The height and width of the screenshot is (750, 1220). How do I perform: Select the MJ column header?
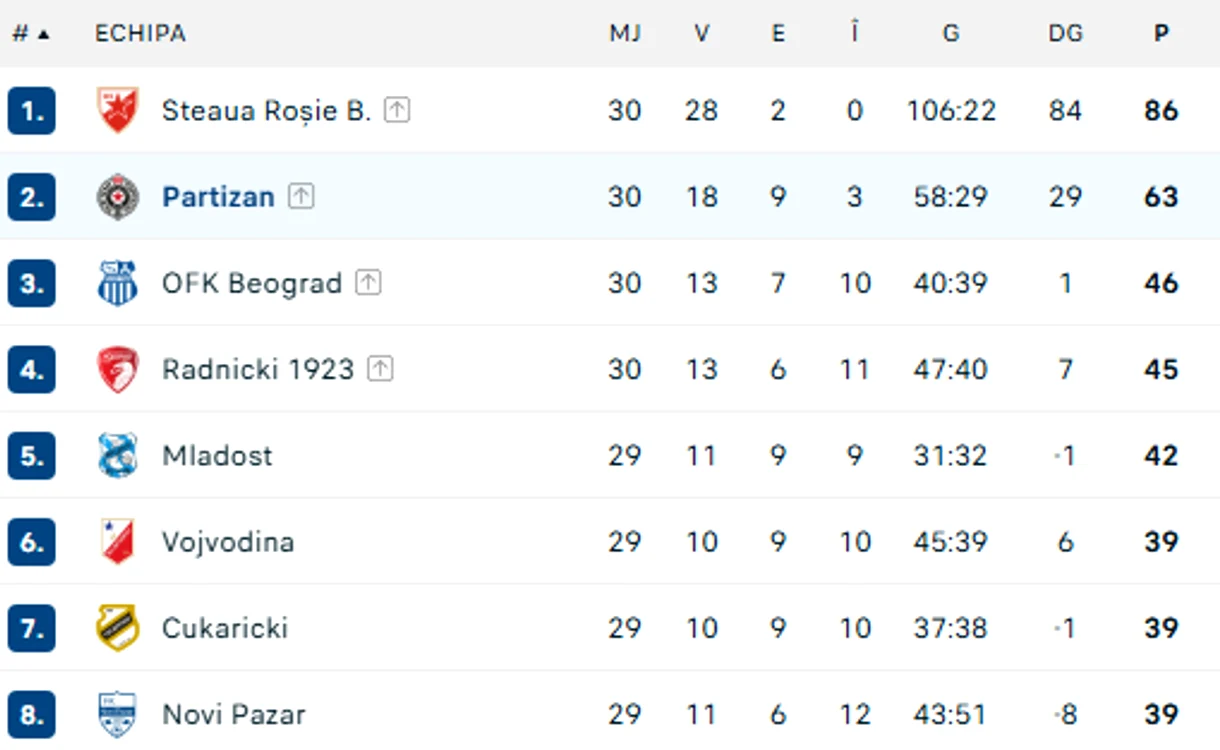tap(625, 33)
